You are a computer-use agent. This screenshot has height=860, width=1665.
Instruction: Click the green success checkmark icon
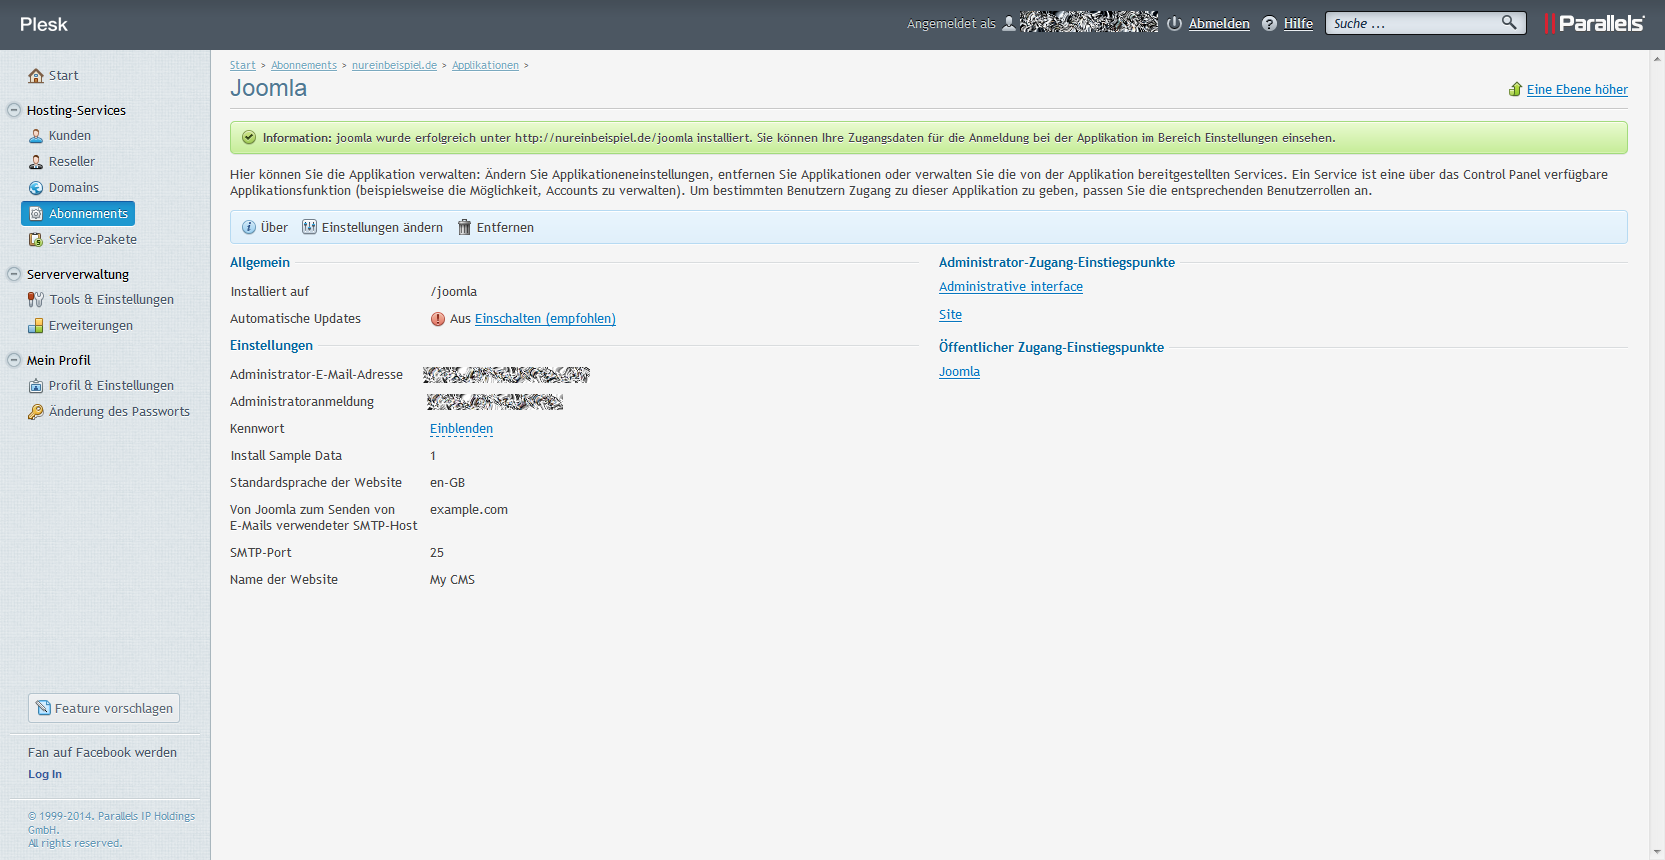point(249,138)
